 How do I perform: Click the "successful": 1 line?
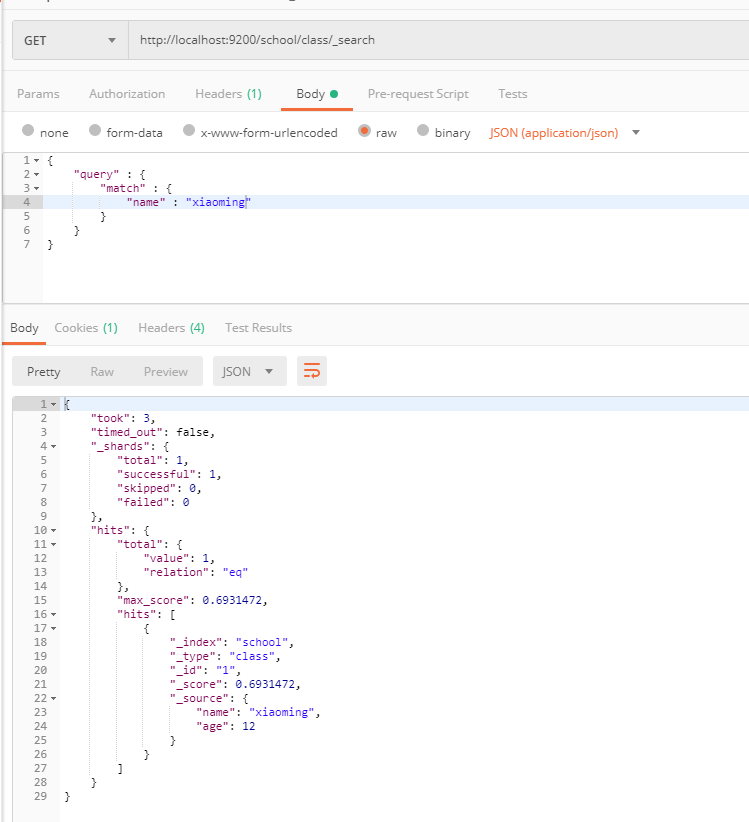[169, 474]
